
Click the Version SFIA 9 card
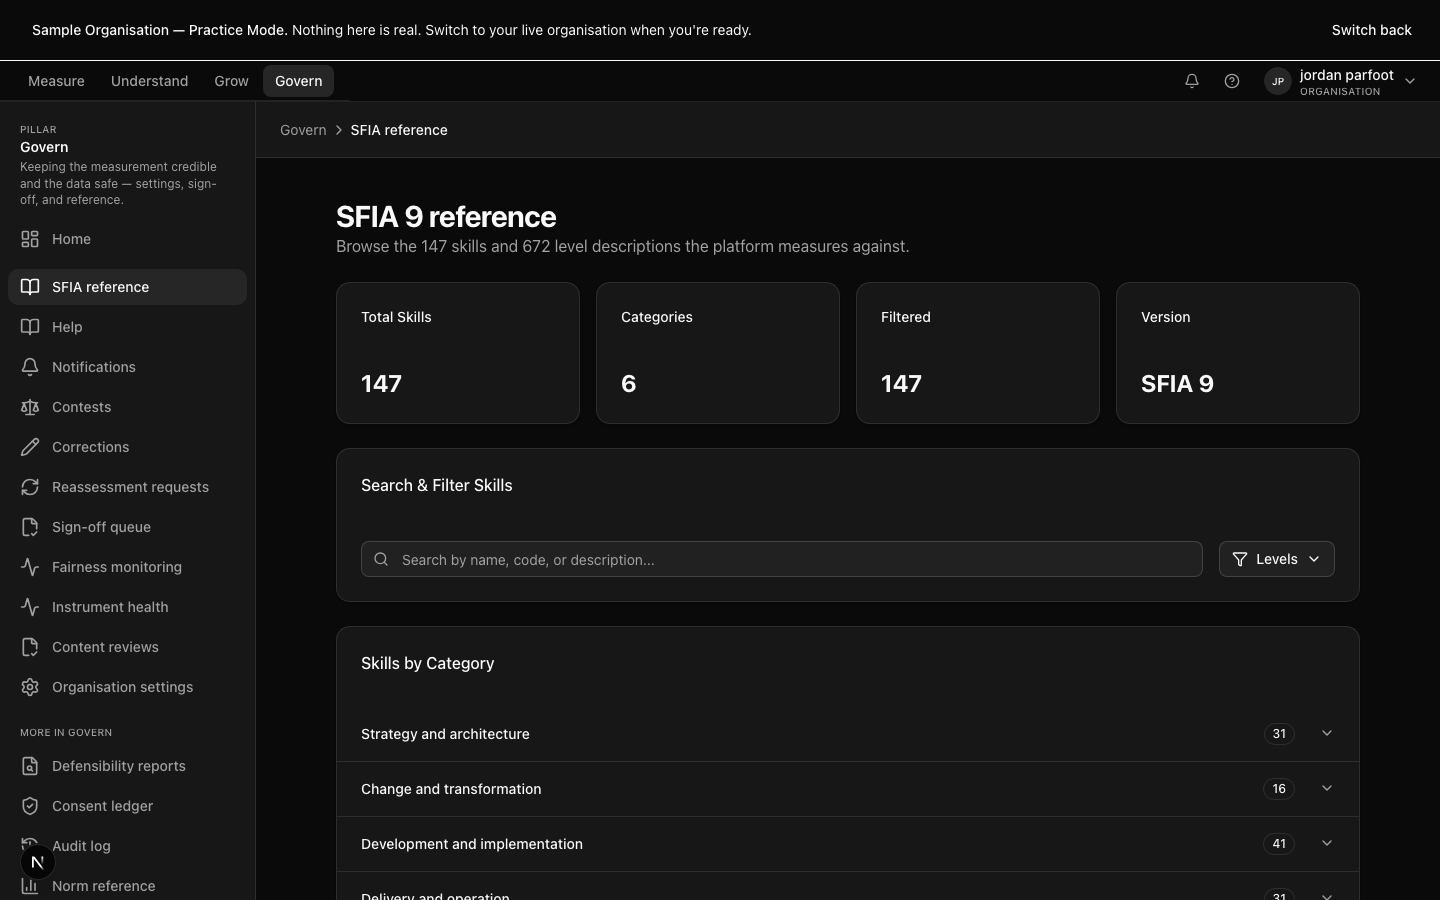[x=1238, y=353]
